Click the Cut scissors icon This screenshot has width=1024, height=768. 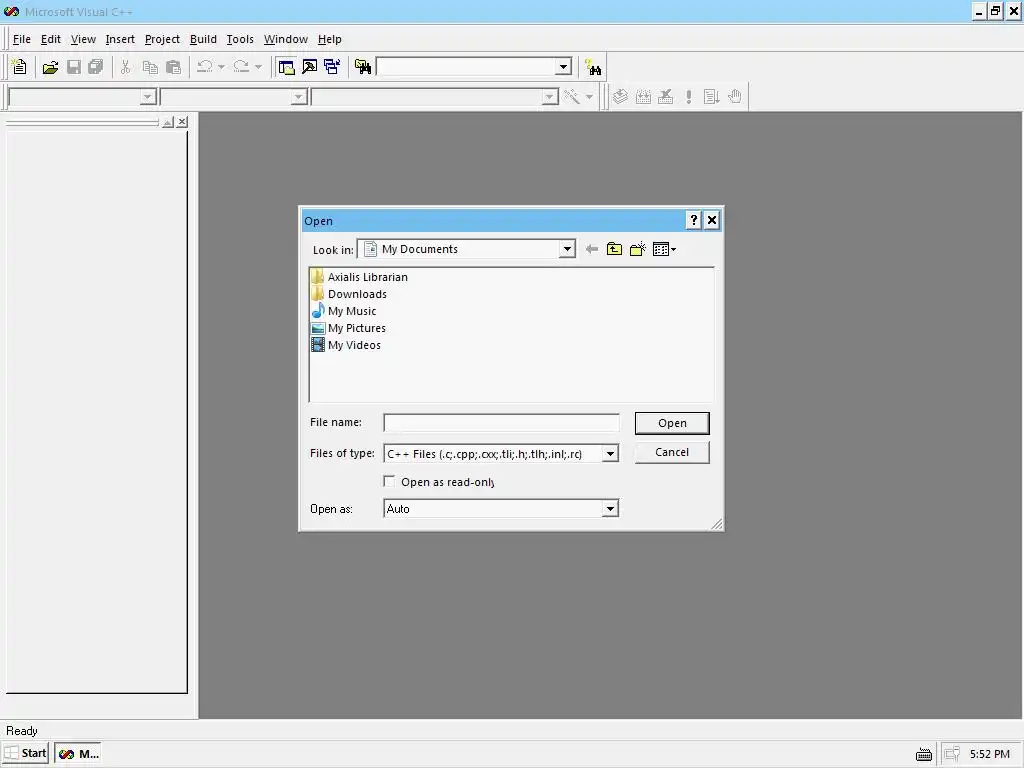(x=125, y=67)
